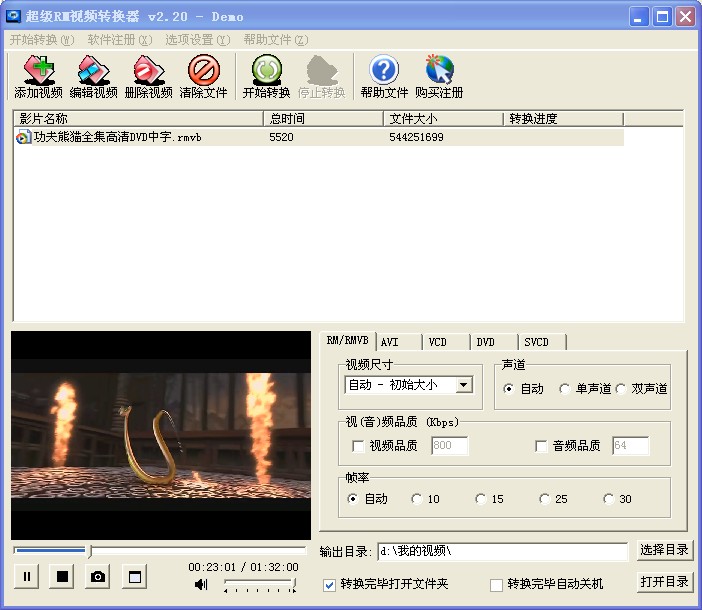Click the 选择目录 button

click(x=664, y=550)
